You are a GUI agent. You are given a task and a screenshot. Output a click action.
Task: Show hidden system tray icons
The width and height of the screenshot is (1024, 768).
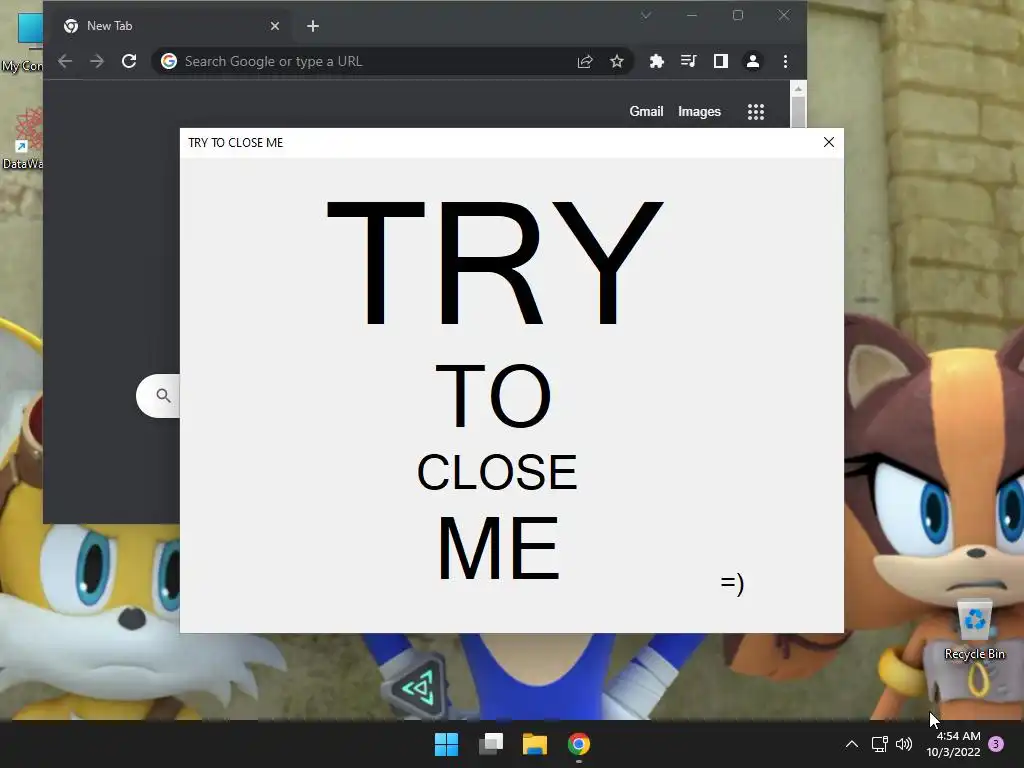click(x=852, y=744)
